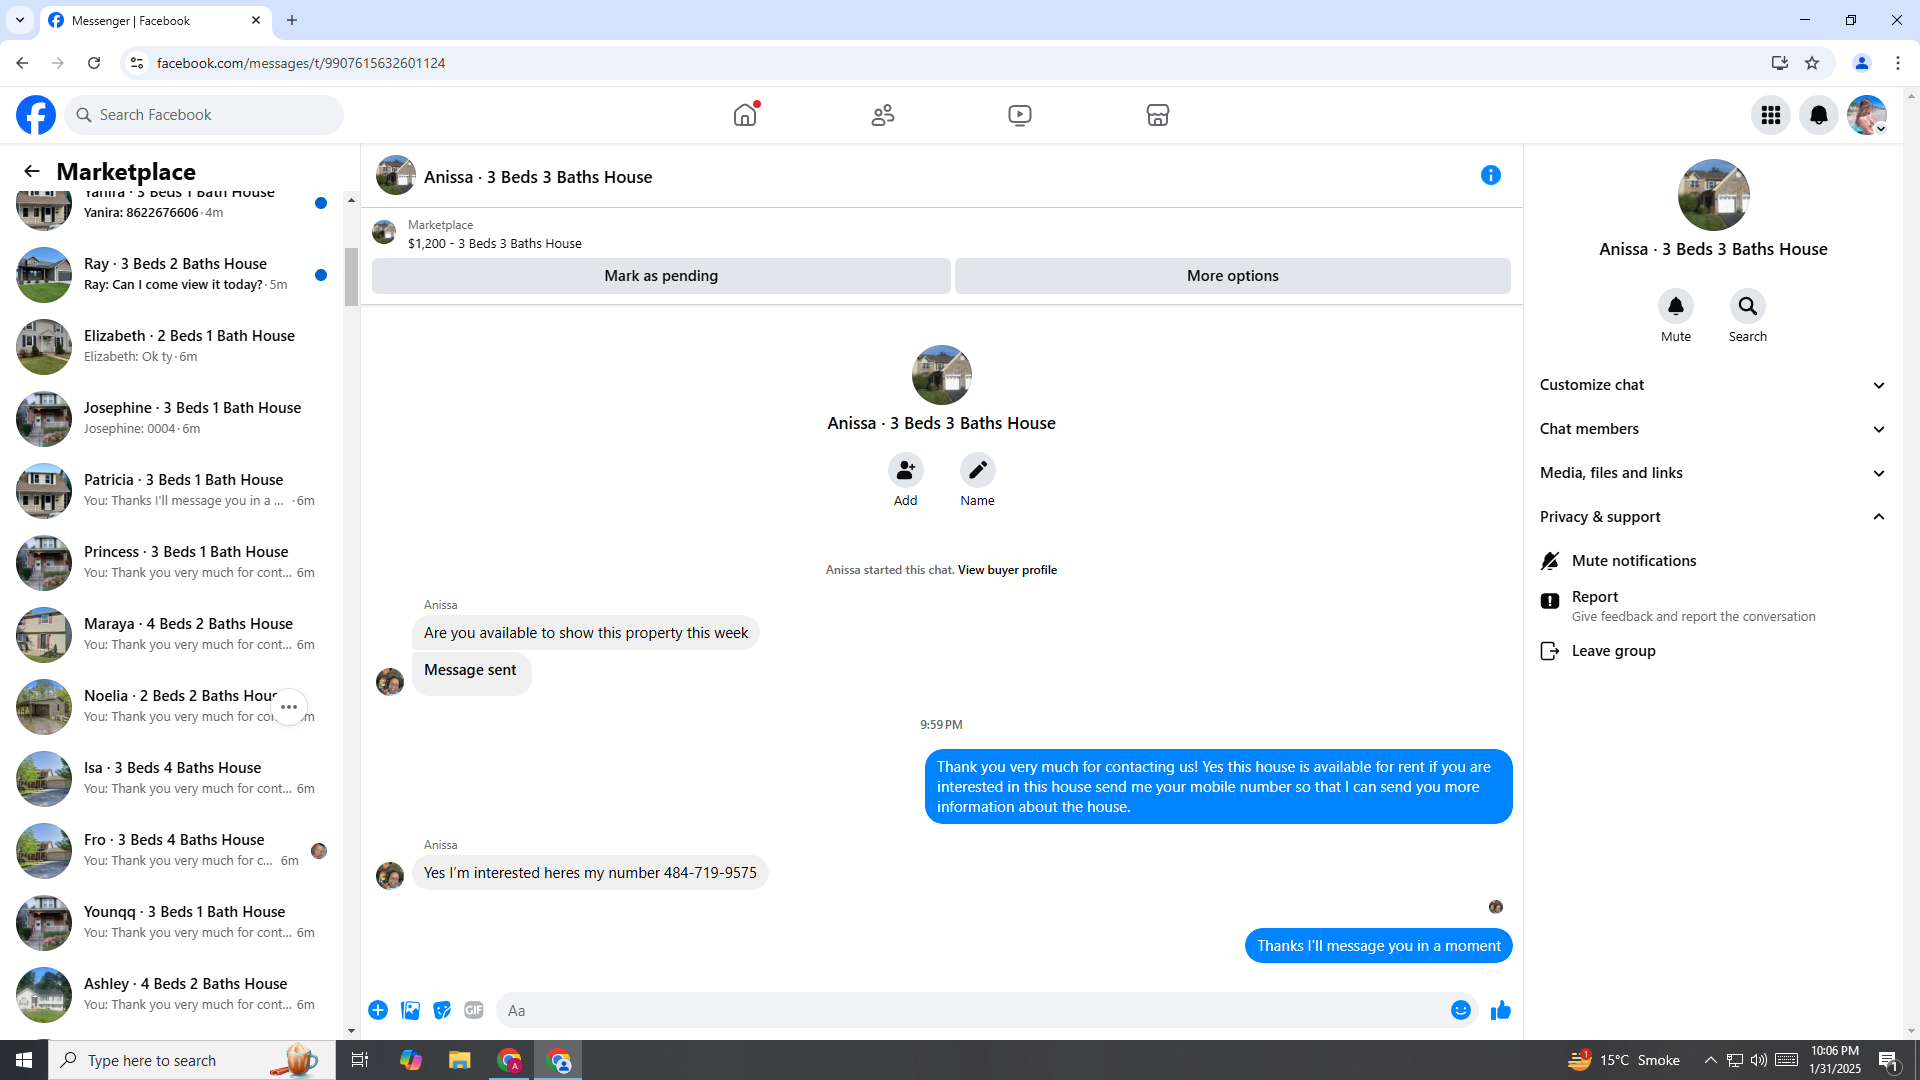Open more actions plus icon
Viewport: 1920px width, 1080px height.
[378, 1010]
